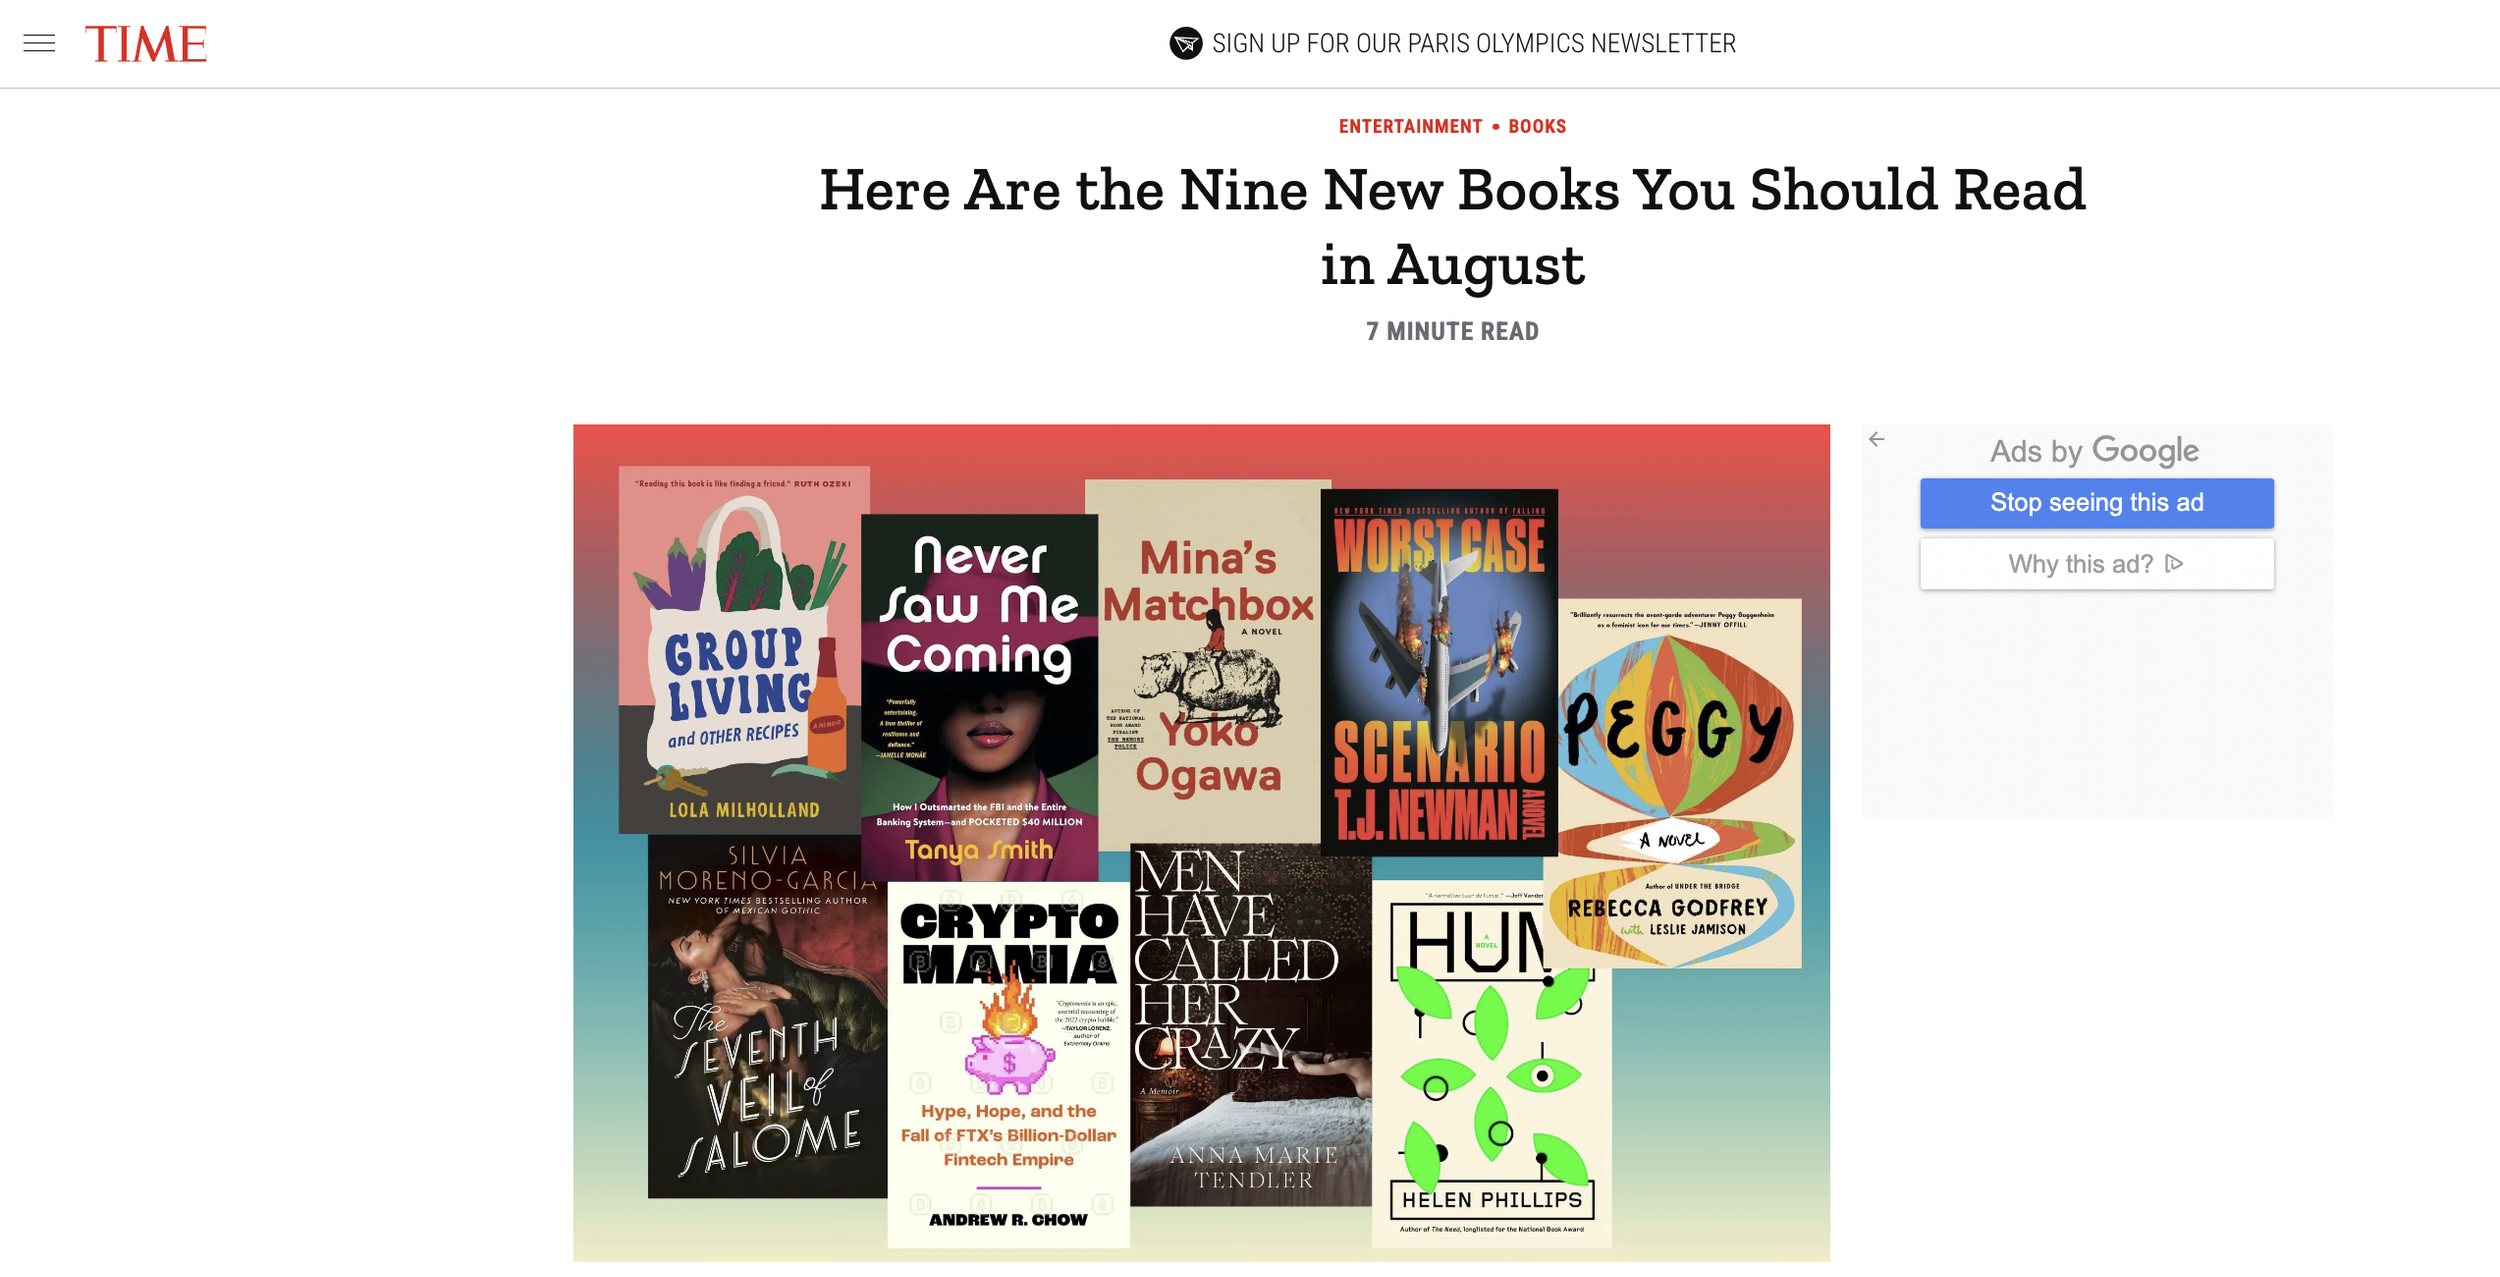Click the TIME logo
The width and height of the screenshot is (2500, 1277).
tap(146, 44)
